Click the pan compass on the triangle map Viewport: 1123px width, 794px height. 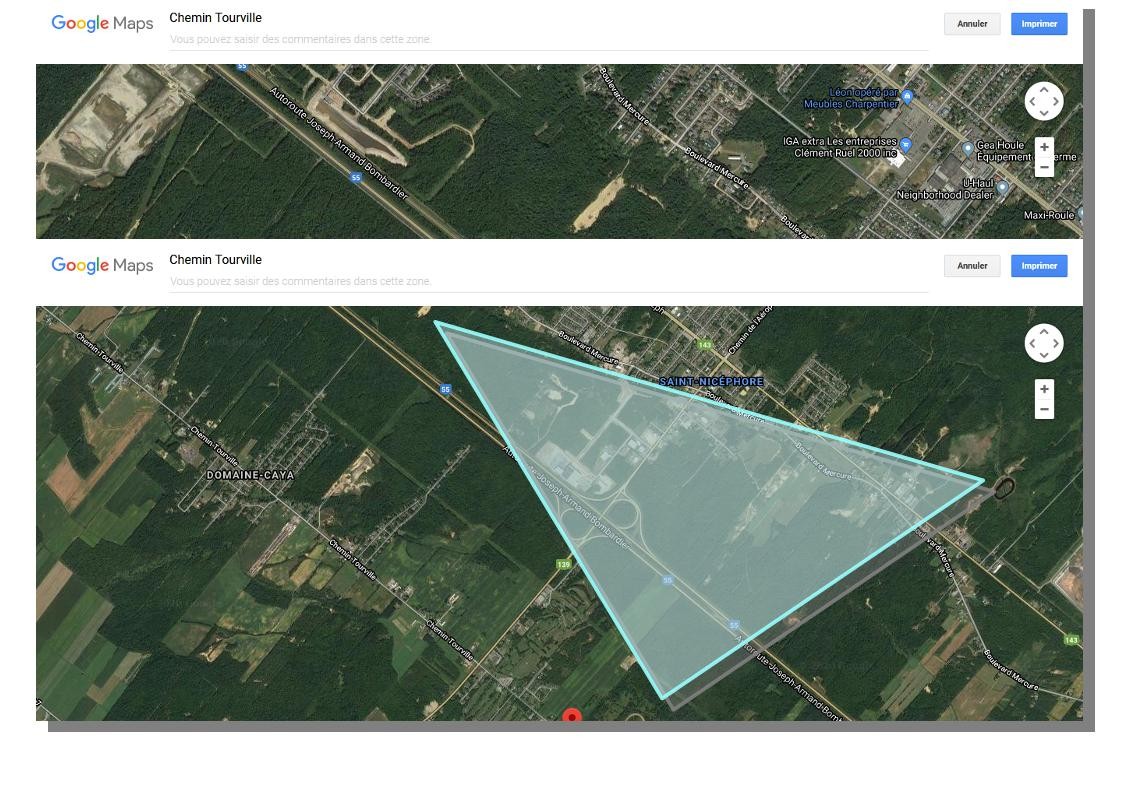pos(1044,343)
